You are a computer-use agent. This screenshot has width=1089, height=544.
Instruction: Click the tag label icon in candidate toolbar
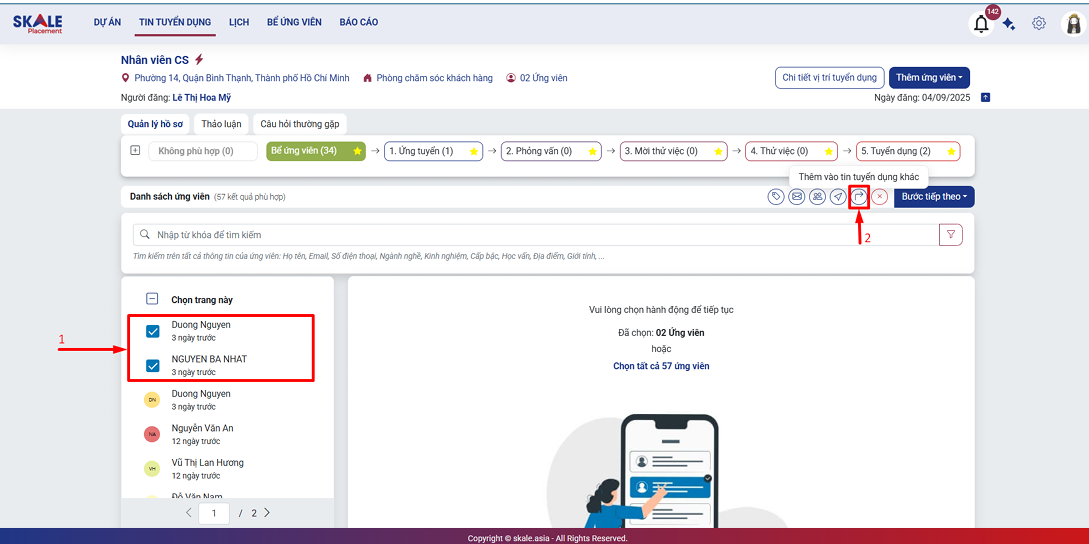[x=776, y=197]
